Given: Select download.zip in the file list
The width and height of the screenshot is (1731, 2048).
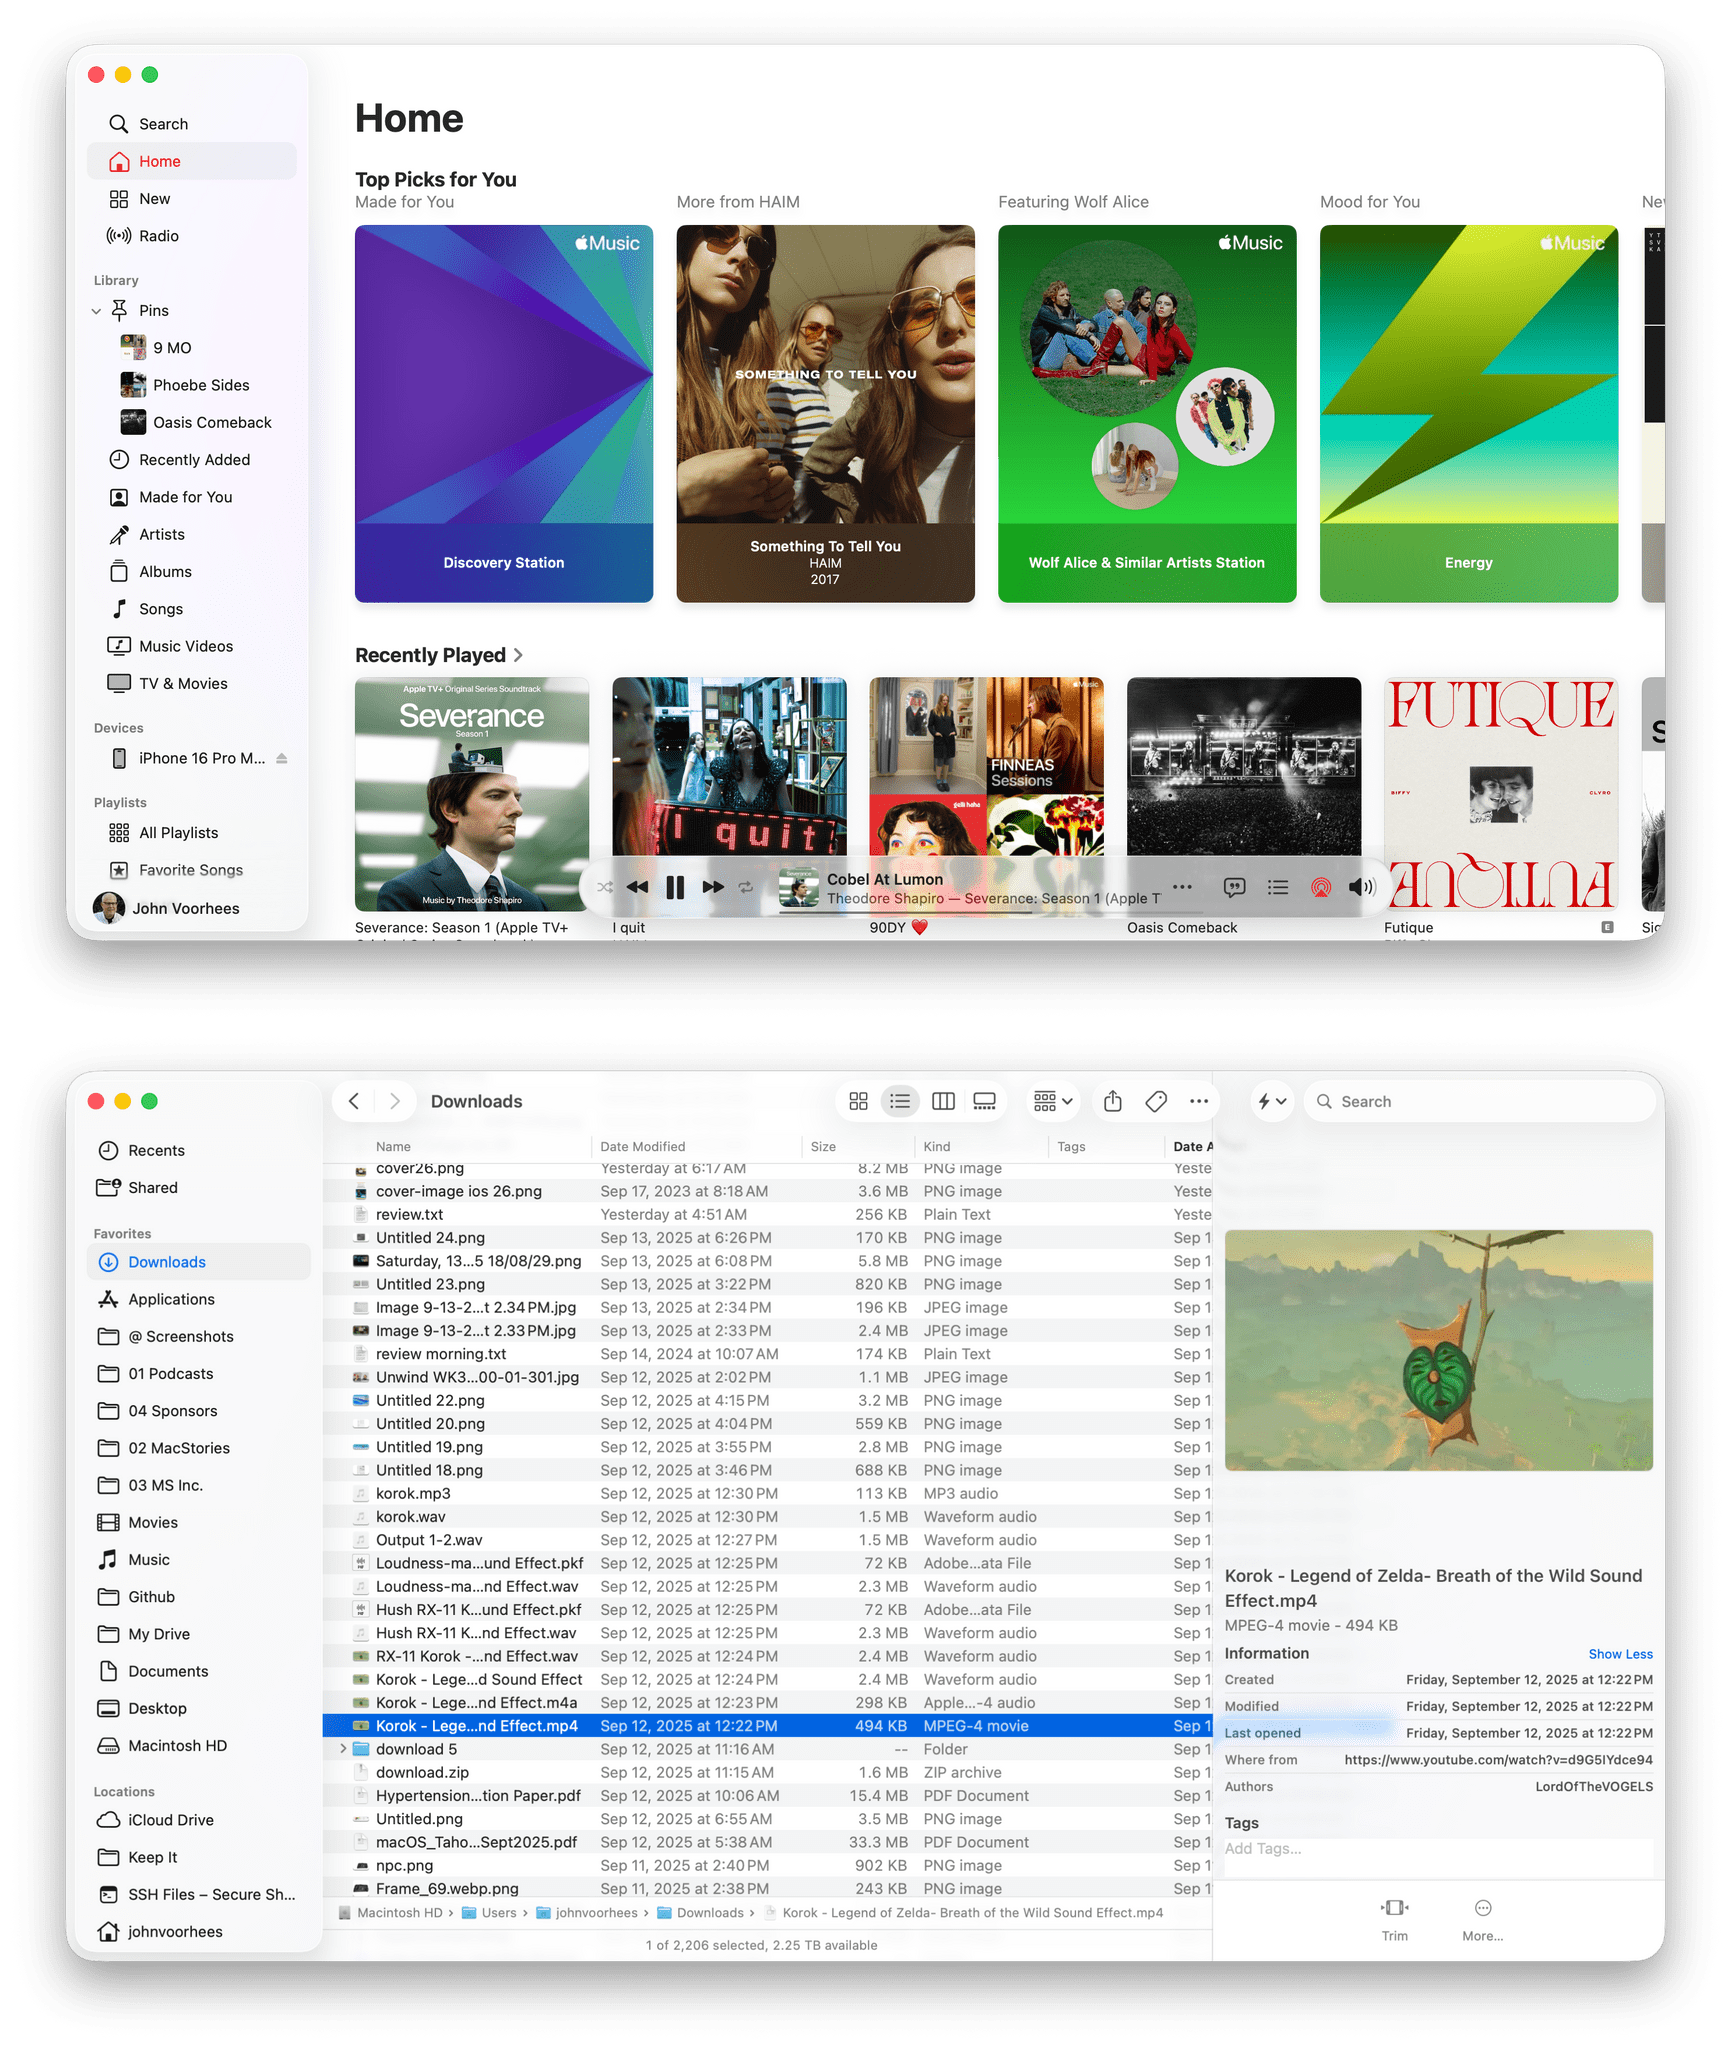Looking at the screenshot, I should click(x=767, y=1772).
